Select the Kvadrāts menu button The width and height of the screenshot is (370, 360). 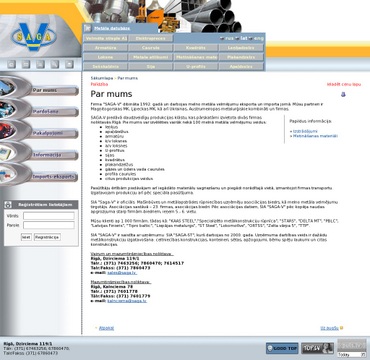(196, 48)
